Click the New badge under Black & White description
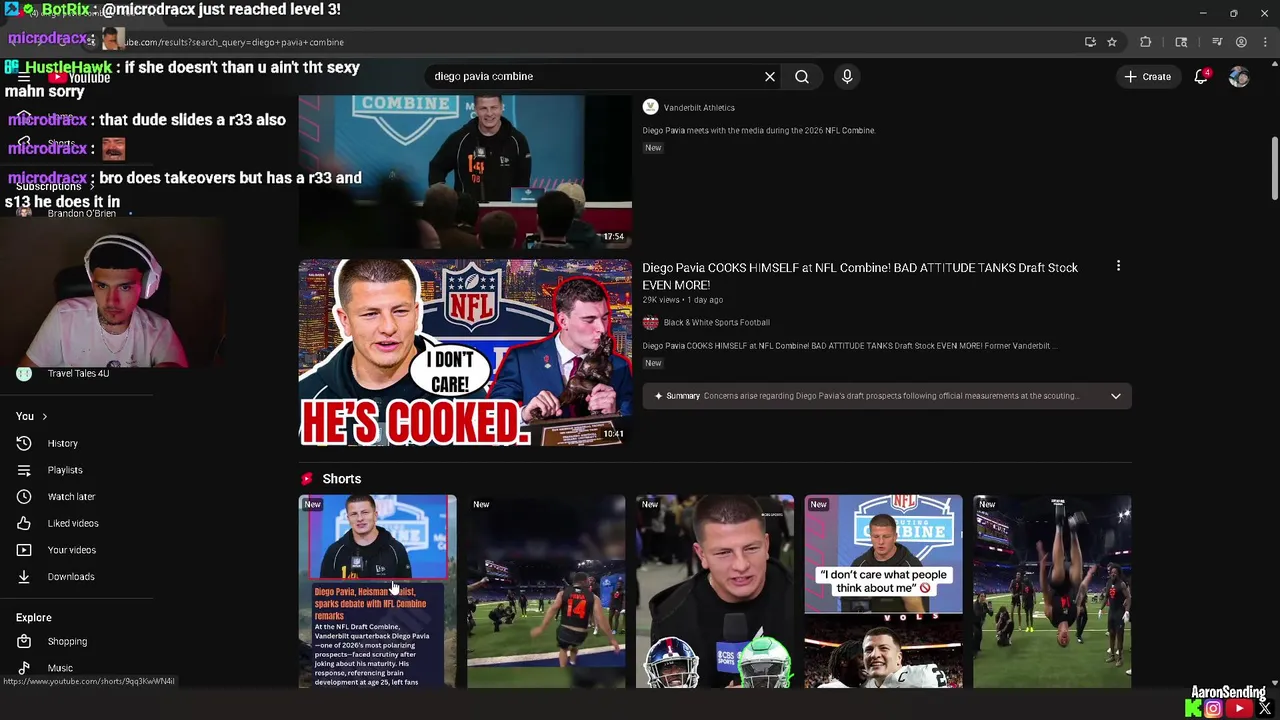The image size is (1280, 720). 653,363
